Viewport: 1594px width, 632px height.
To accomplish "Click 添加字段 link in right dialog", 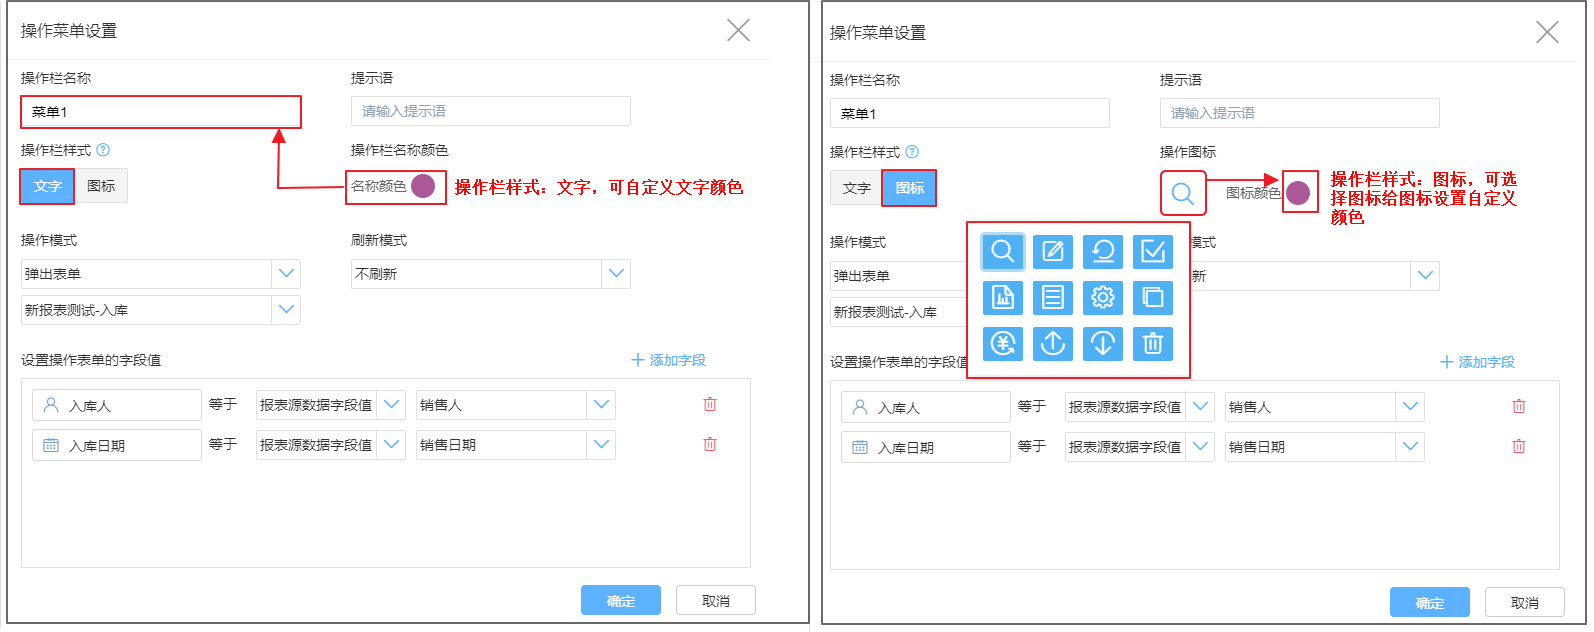I will [1477, 362].
